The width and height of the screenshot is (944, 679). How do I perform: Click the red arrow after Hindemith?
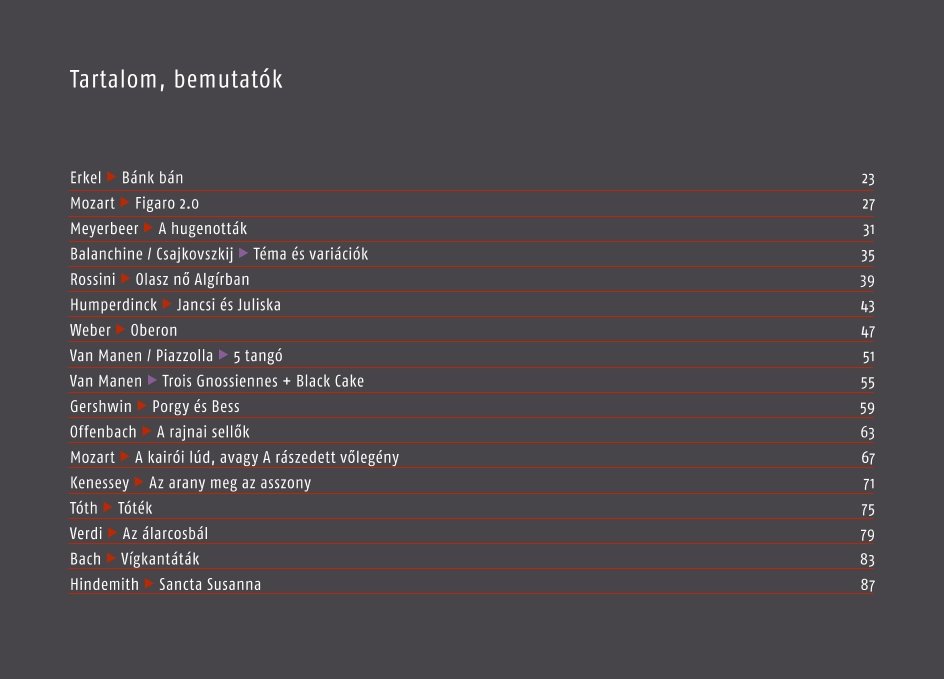[149, 584]
